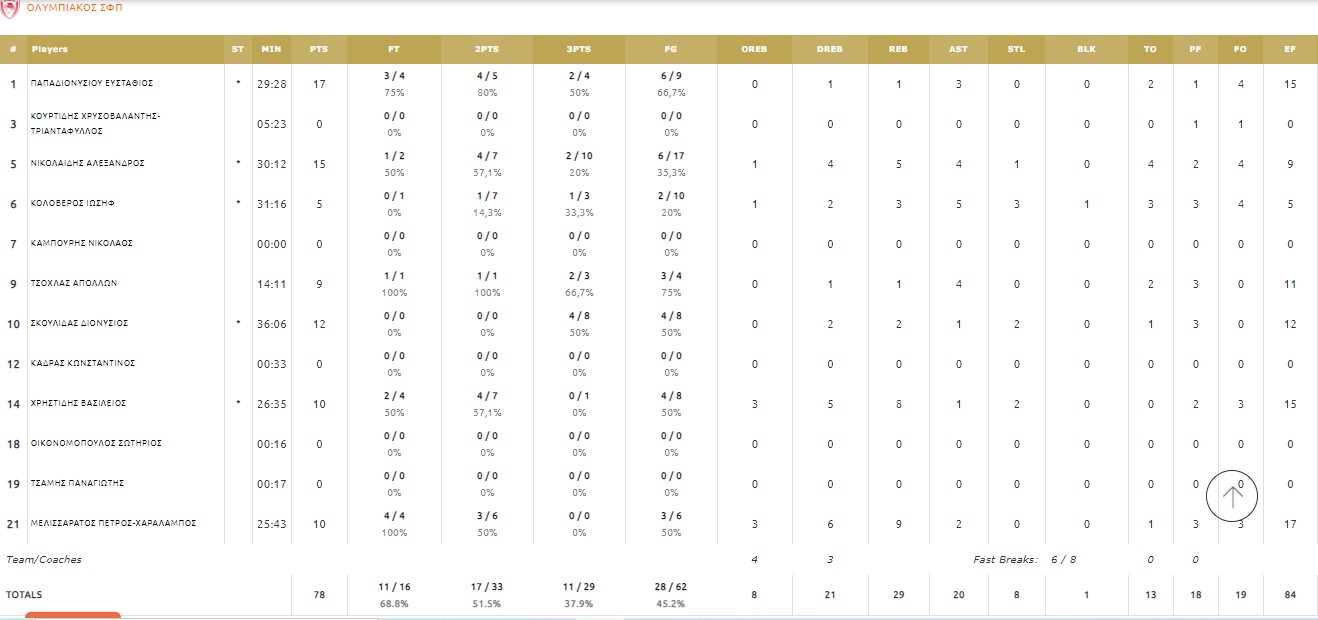Sort by the PTS column header
1318x620 pixels.
pyautogui.click(x=319, y=49)
